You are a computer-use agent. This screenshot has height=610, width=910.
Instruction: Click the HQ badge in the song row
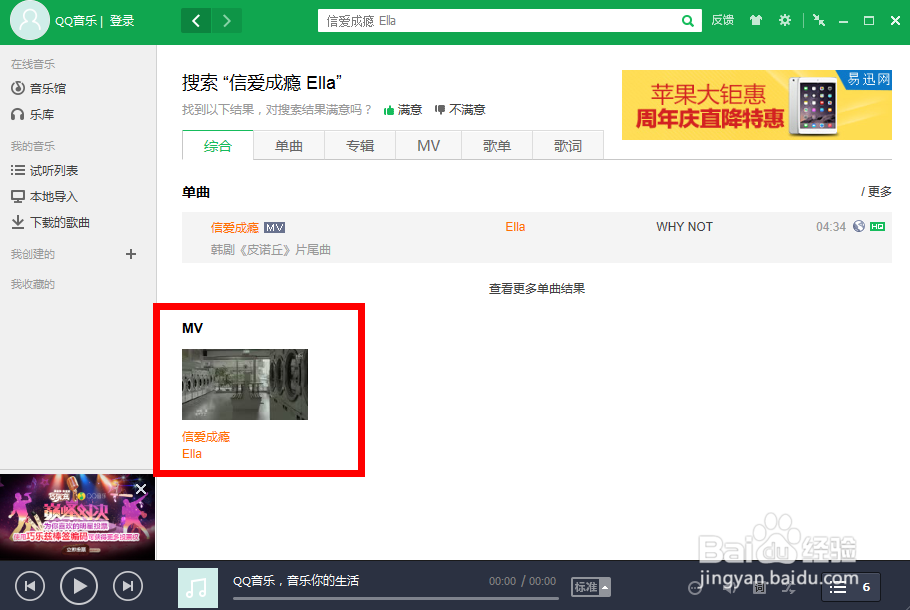pyautogui.click(x=878, y=226)
